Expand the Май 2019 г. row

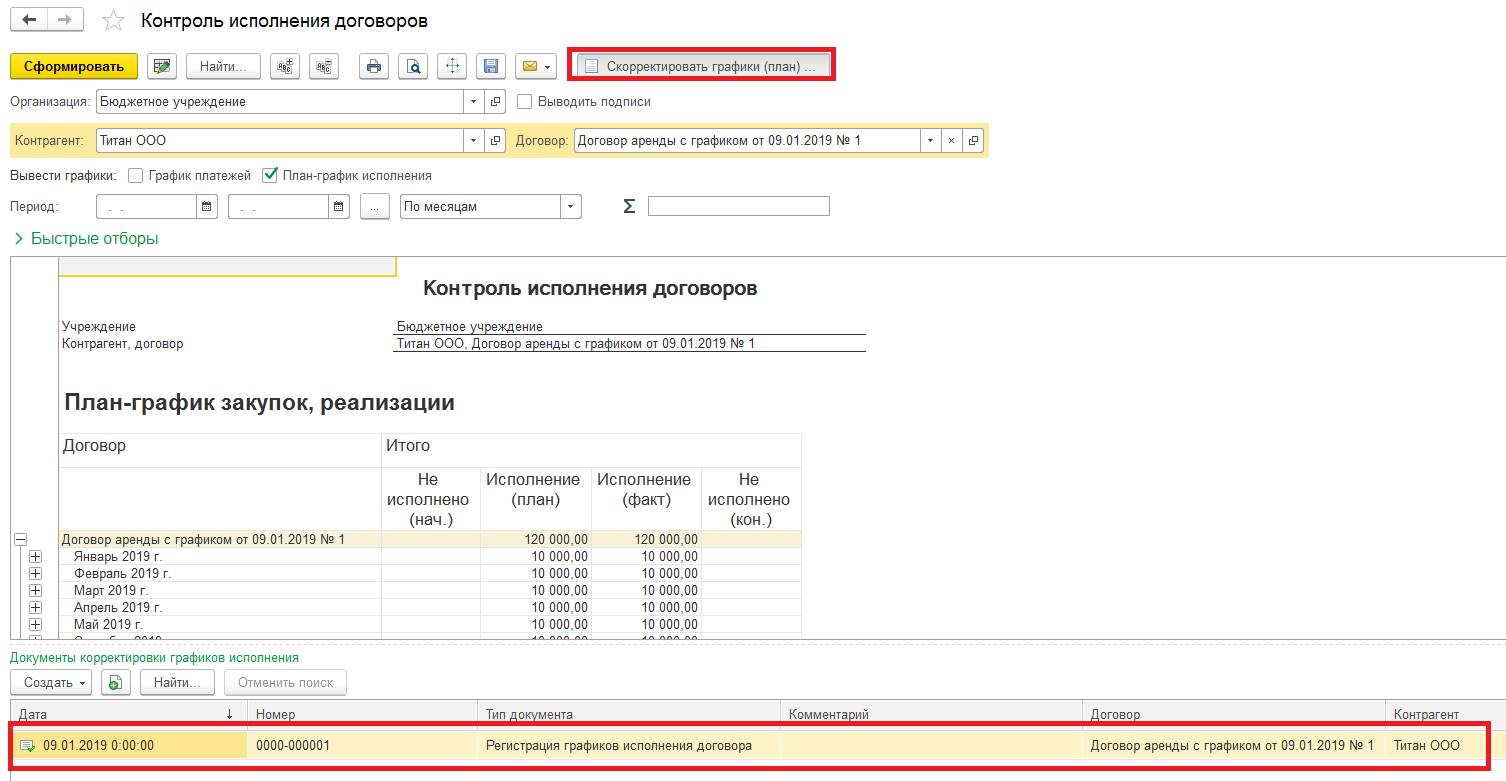click(x=36, y=624)
